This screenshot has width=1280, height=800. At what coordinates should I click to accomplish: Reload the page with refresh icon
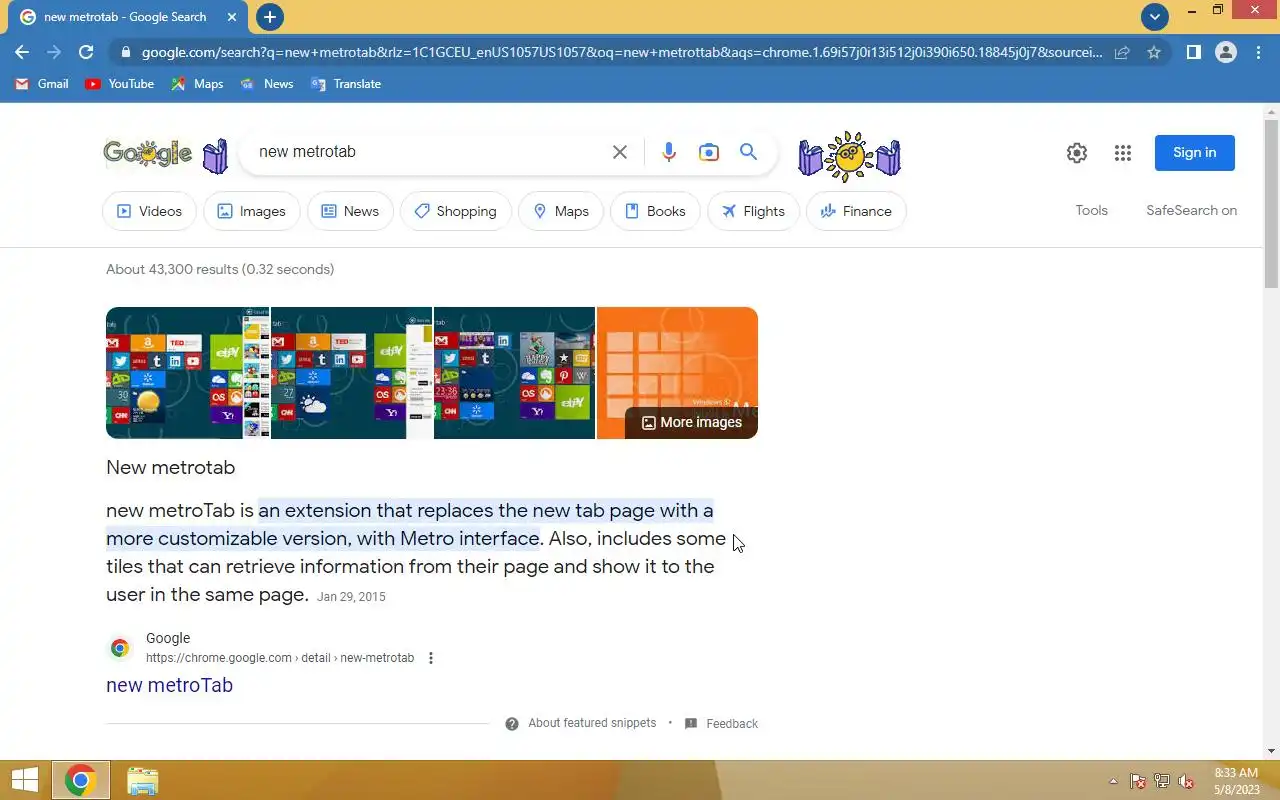point(86,52)
